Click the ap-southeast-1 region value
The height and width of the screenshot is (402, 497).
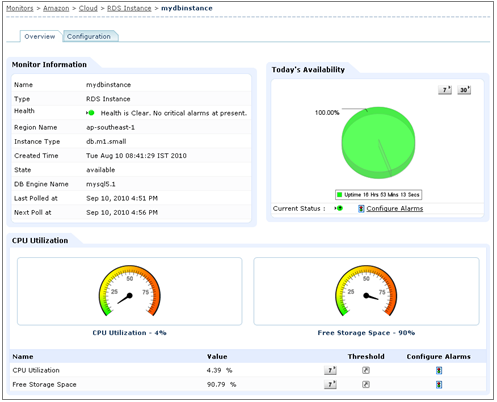110,127
